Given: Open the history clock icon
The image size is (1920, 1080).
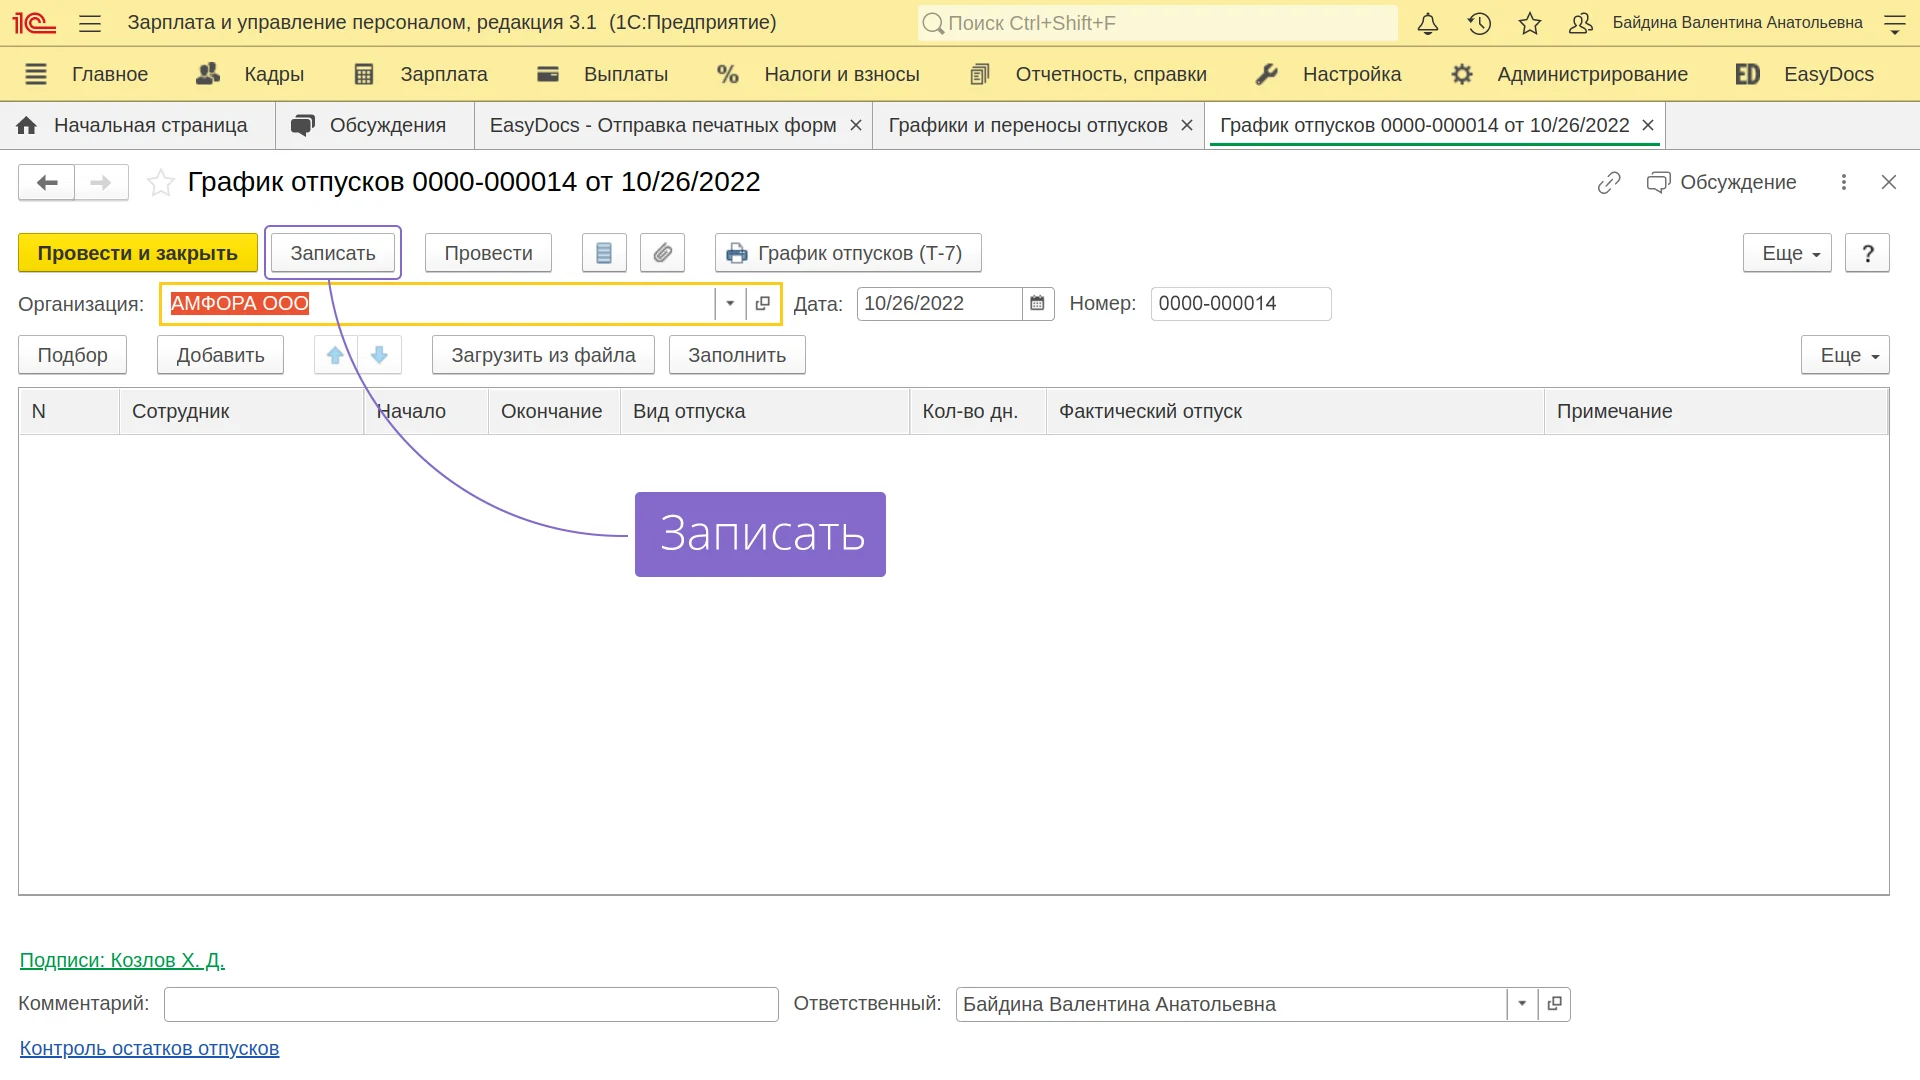Looking at the screenshot, I should coord(1479,23).
